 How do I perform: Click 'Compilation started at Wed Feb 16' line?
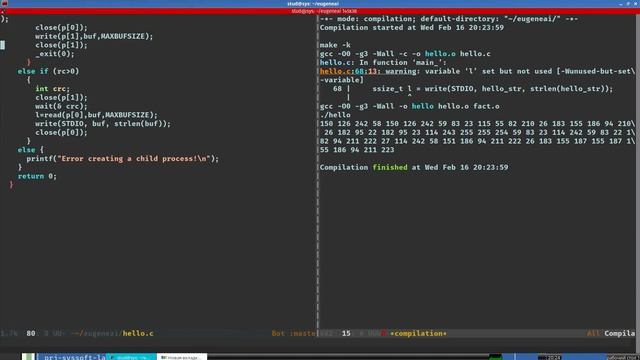click(x=411, y=28)
